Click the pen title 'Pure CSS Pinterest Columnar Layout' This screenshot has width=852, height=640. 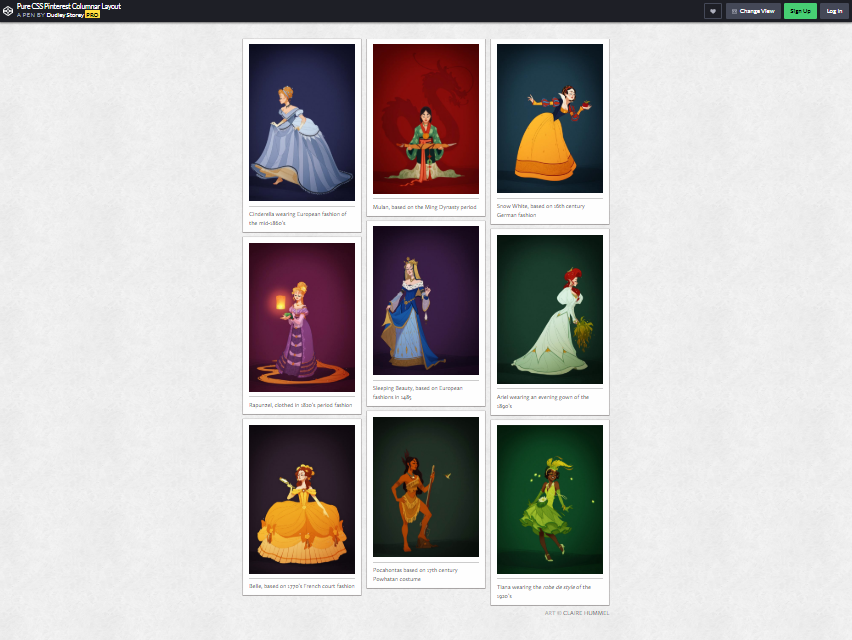69,6
